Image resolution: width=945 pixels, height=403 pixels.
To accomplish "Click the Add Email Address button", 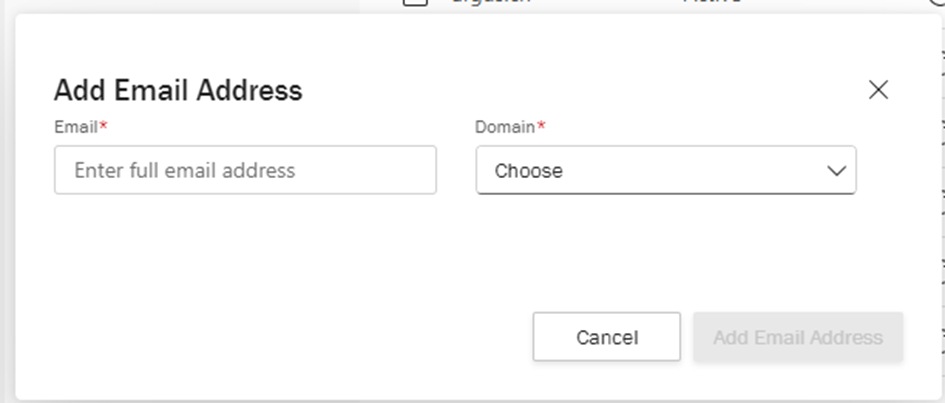I will click(x=797, y=337).
